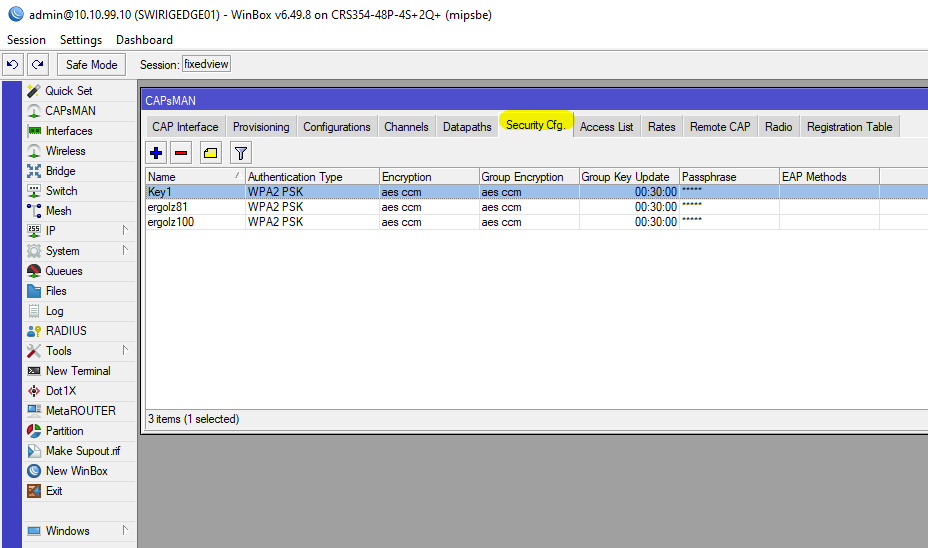Expand the Windows submenu

point(67,531)
